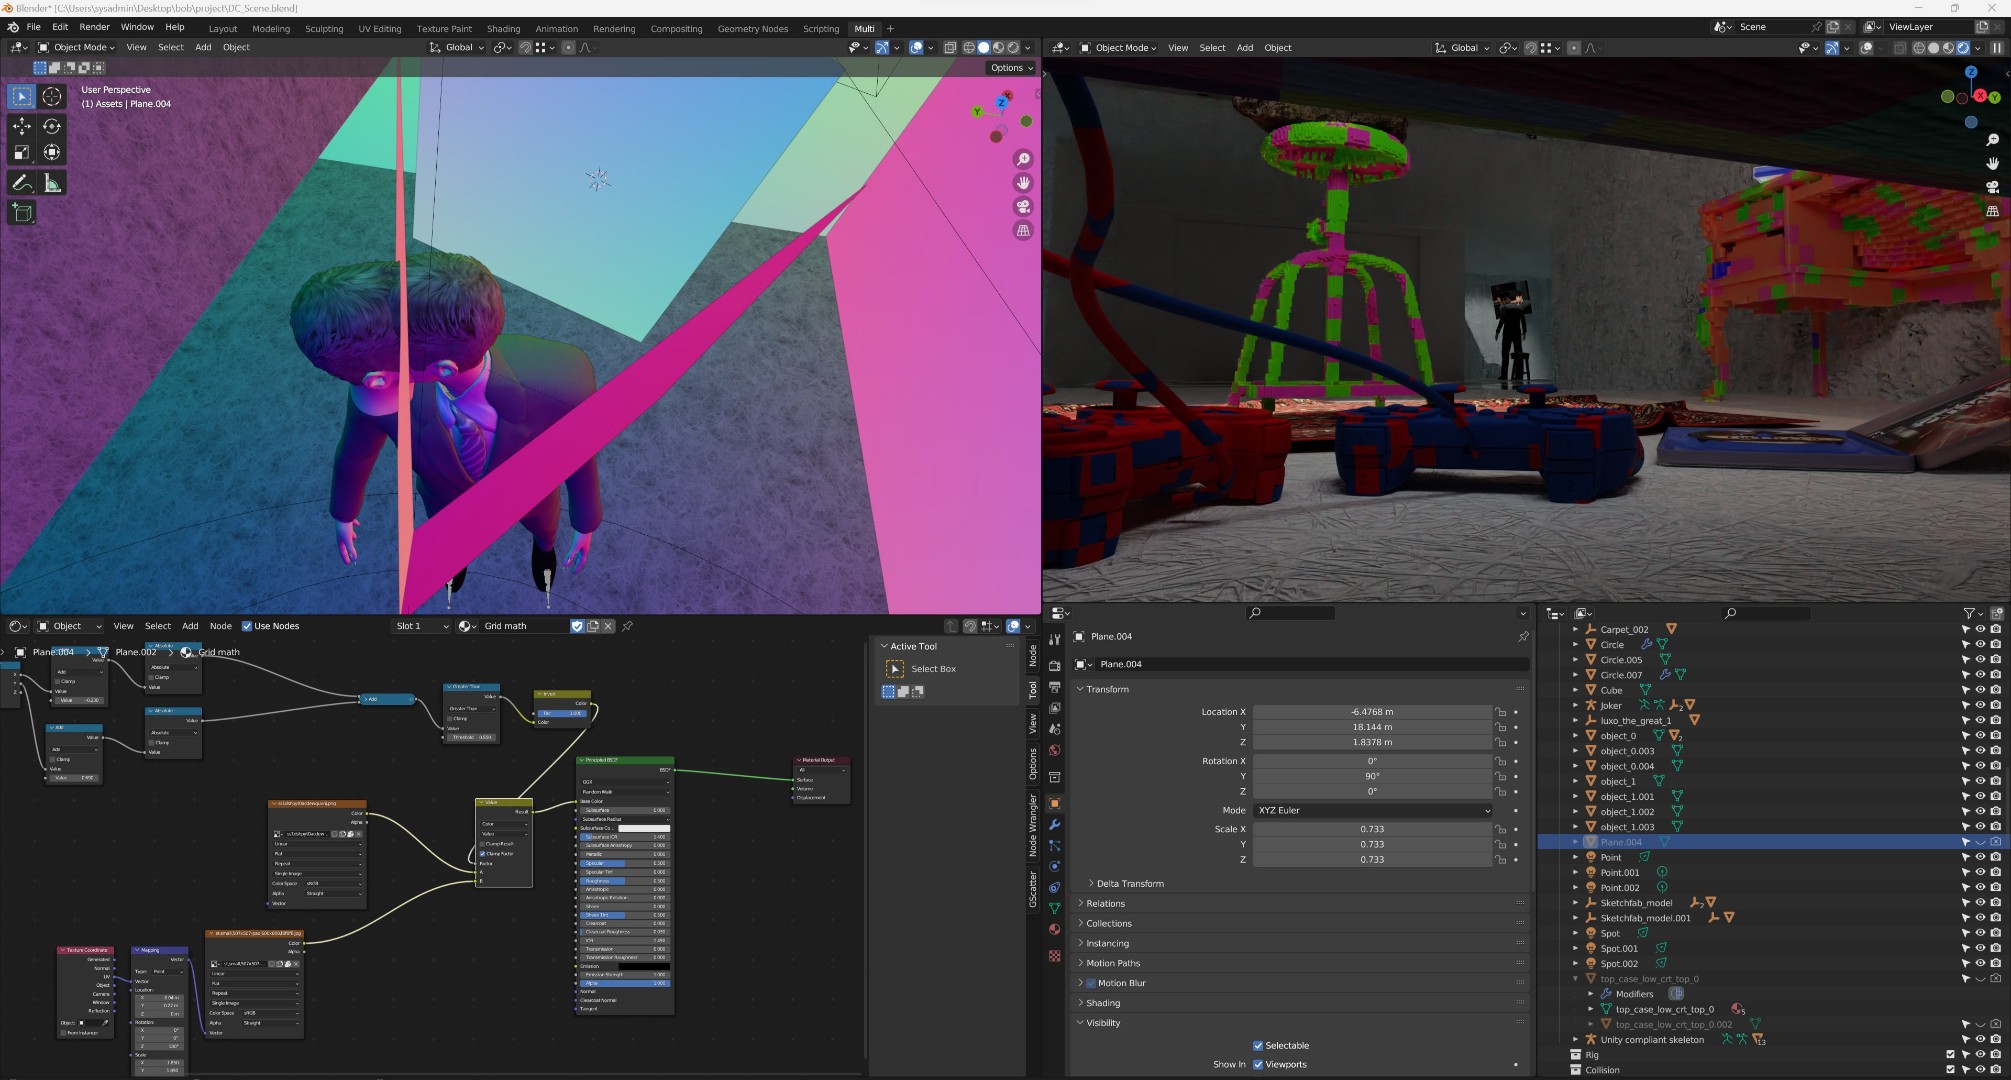Select the Scale tool in left viewport
This screenshot has width=2011, height=1080.
pos(21,152)
